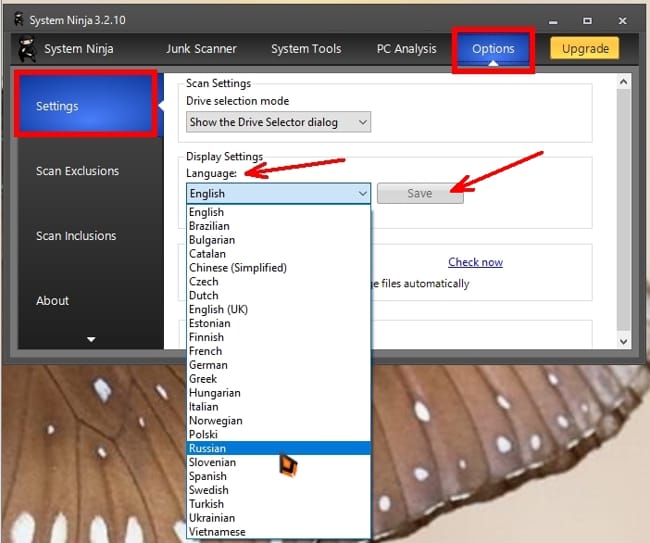
Task: Select the Options tab
Action: 493,49
